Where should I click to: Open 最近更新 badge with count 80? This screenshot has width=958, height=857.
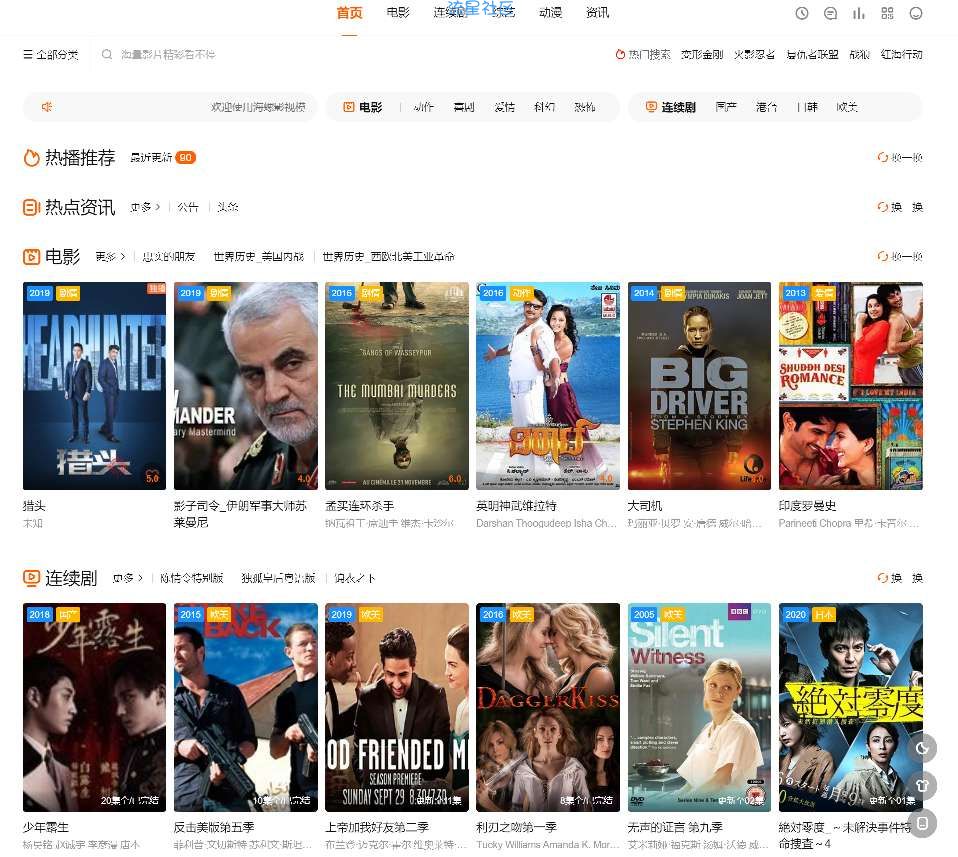pos(163,158)
